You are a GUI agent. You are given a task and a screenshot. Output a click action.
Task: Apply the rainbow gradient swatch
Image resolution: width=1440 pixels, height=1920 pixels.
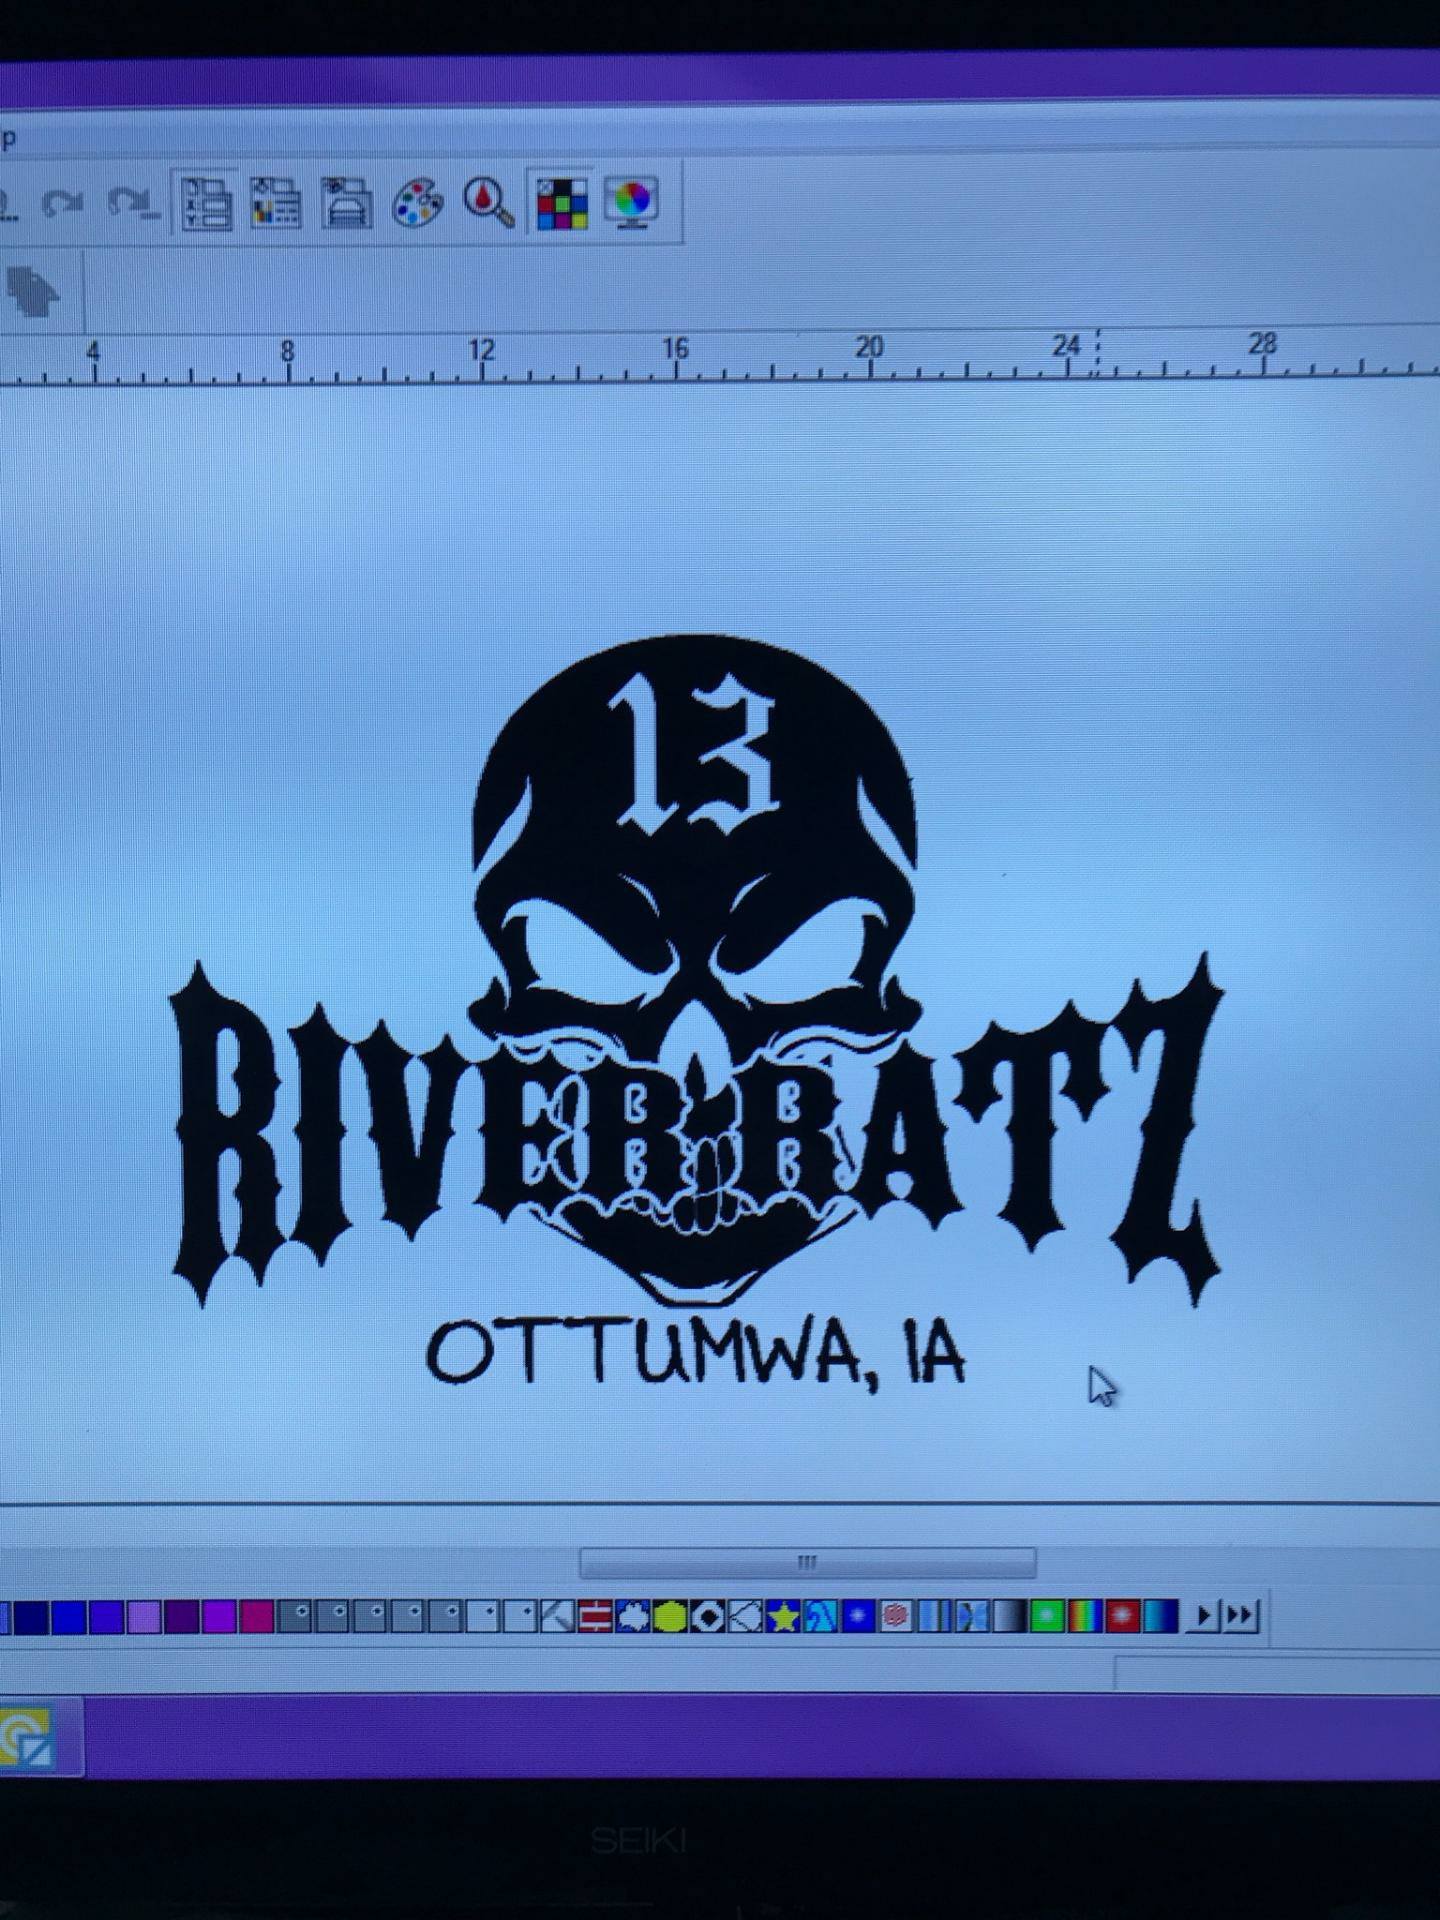point(1084,1617)
